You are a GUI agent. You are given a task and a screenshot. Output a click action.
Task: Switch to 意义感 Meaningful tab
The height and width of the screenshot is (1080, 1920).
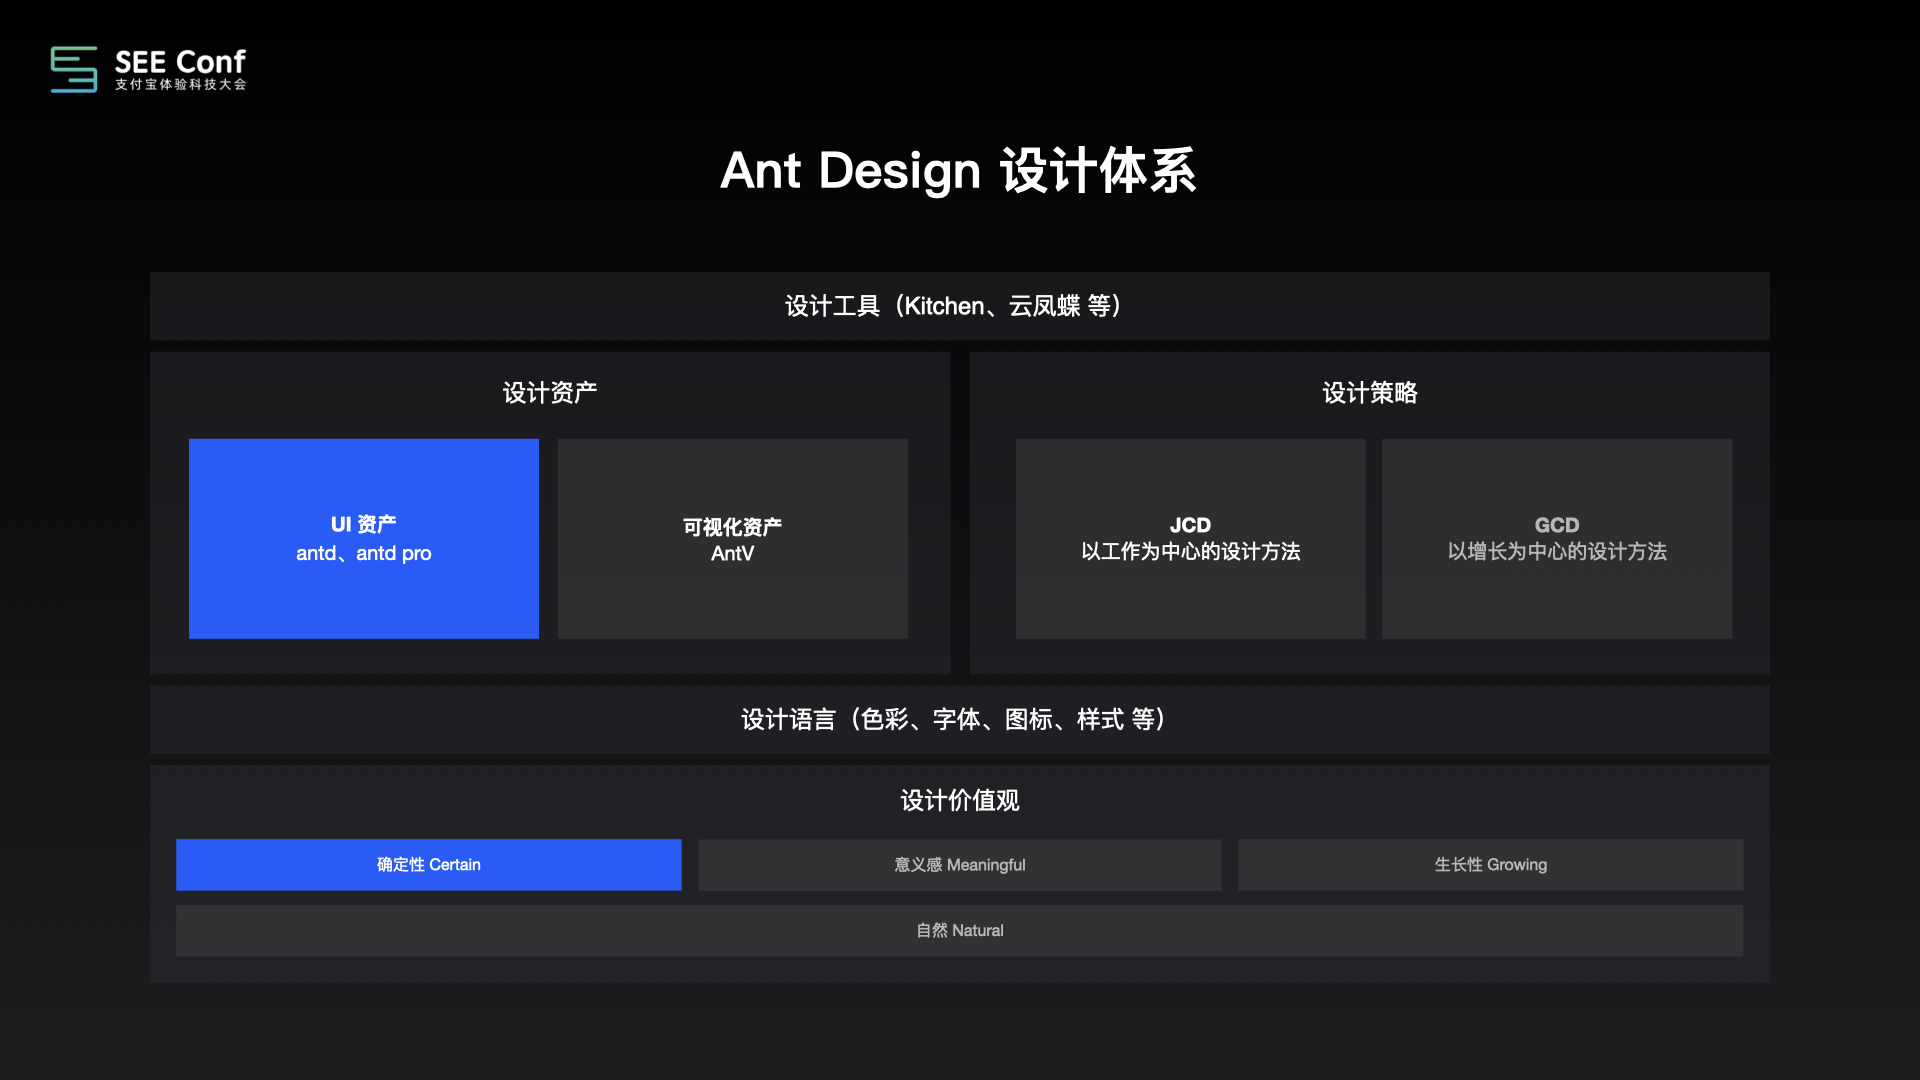(x=959, y=865)
